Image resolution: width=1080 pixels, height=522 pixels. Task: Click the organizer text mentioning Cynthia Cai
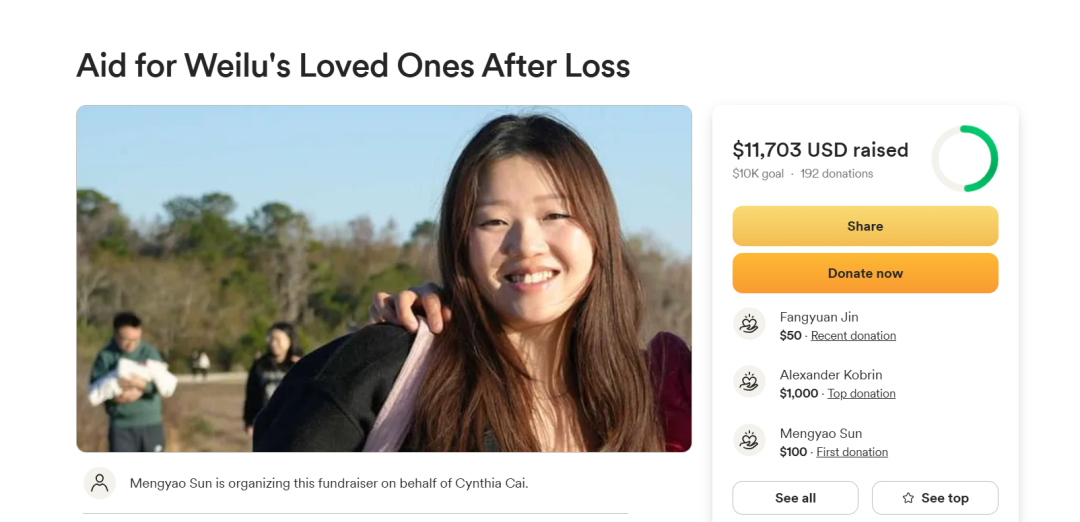click(329, 483)
